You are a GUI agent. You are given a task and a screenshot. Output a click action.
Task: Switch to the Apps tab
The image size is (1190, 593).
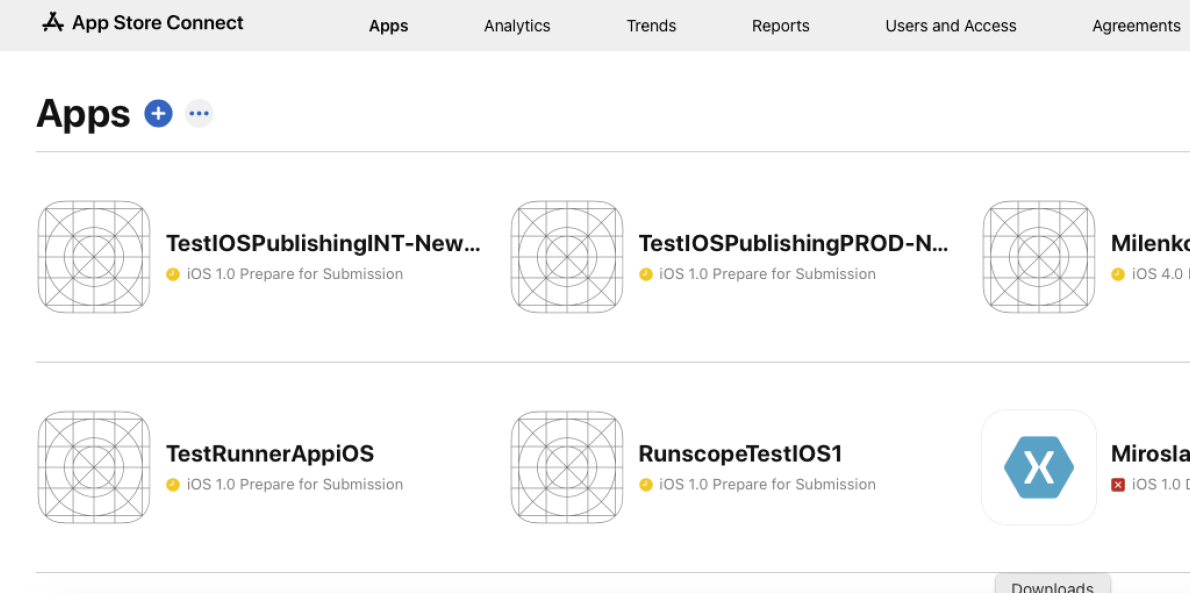[389, 26]
